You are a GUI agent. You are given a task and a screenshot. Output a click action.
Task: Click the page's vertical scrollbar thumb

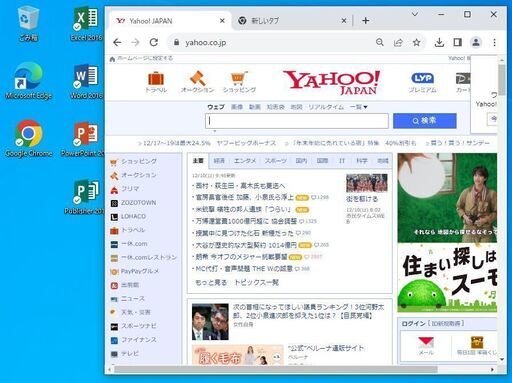pos(502,80)
